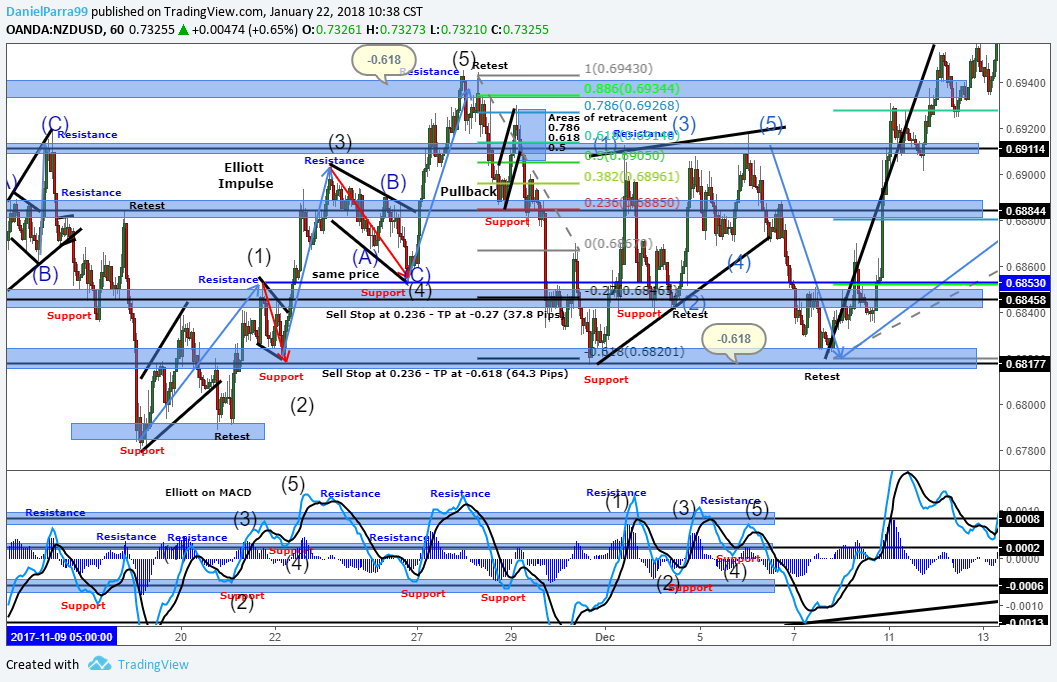Image resolution: width=1057 pixels, height=682 pixels.
Task: Select the Areas of retracement text
Action: click(x=607, y=117)
